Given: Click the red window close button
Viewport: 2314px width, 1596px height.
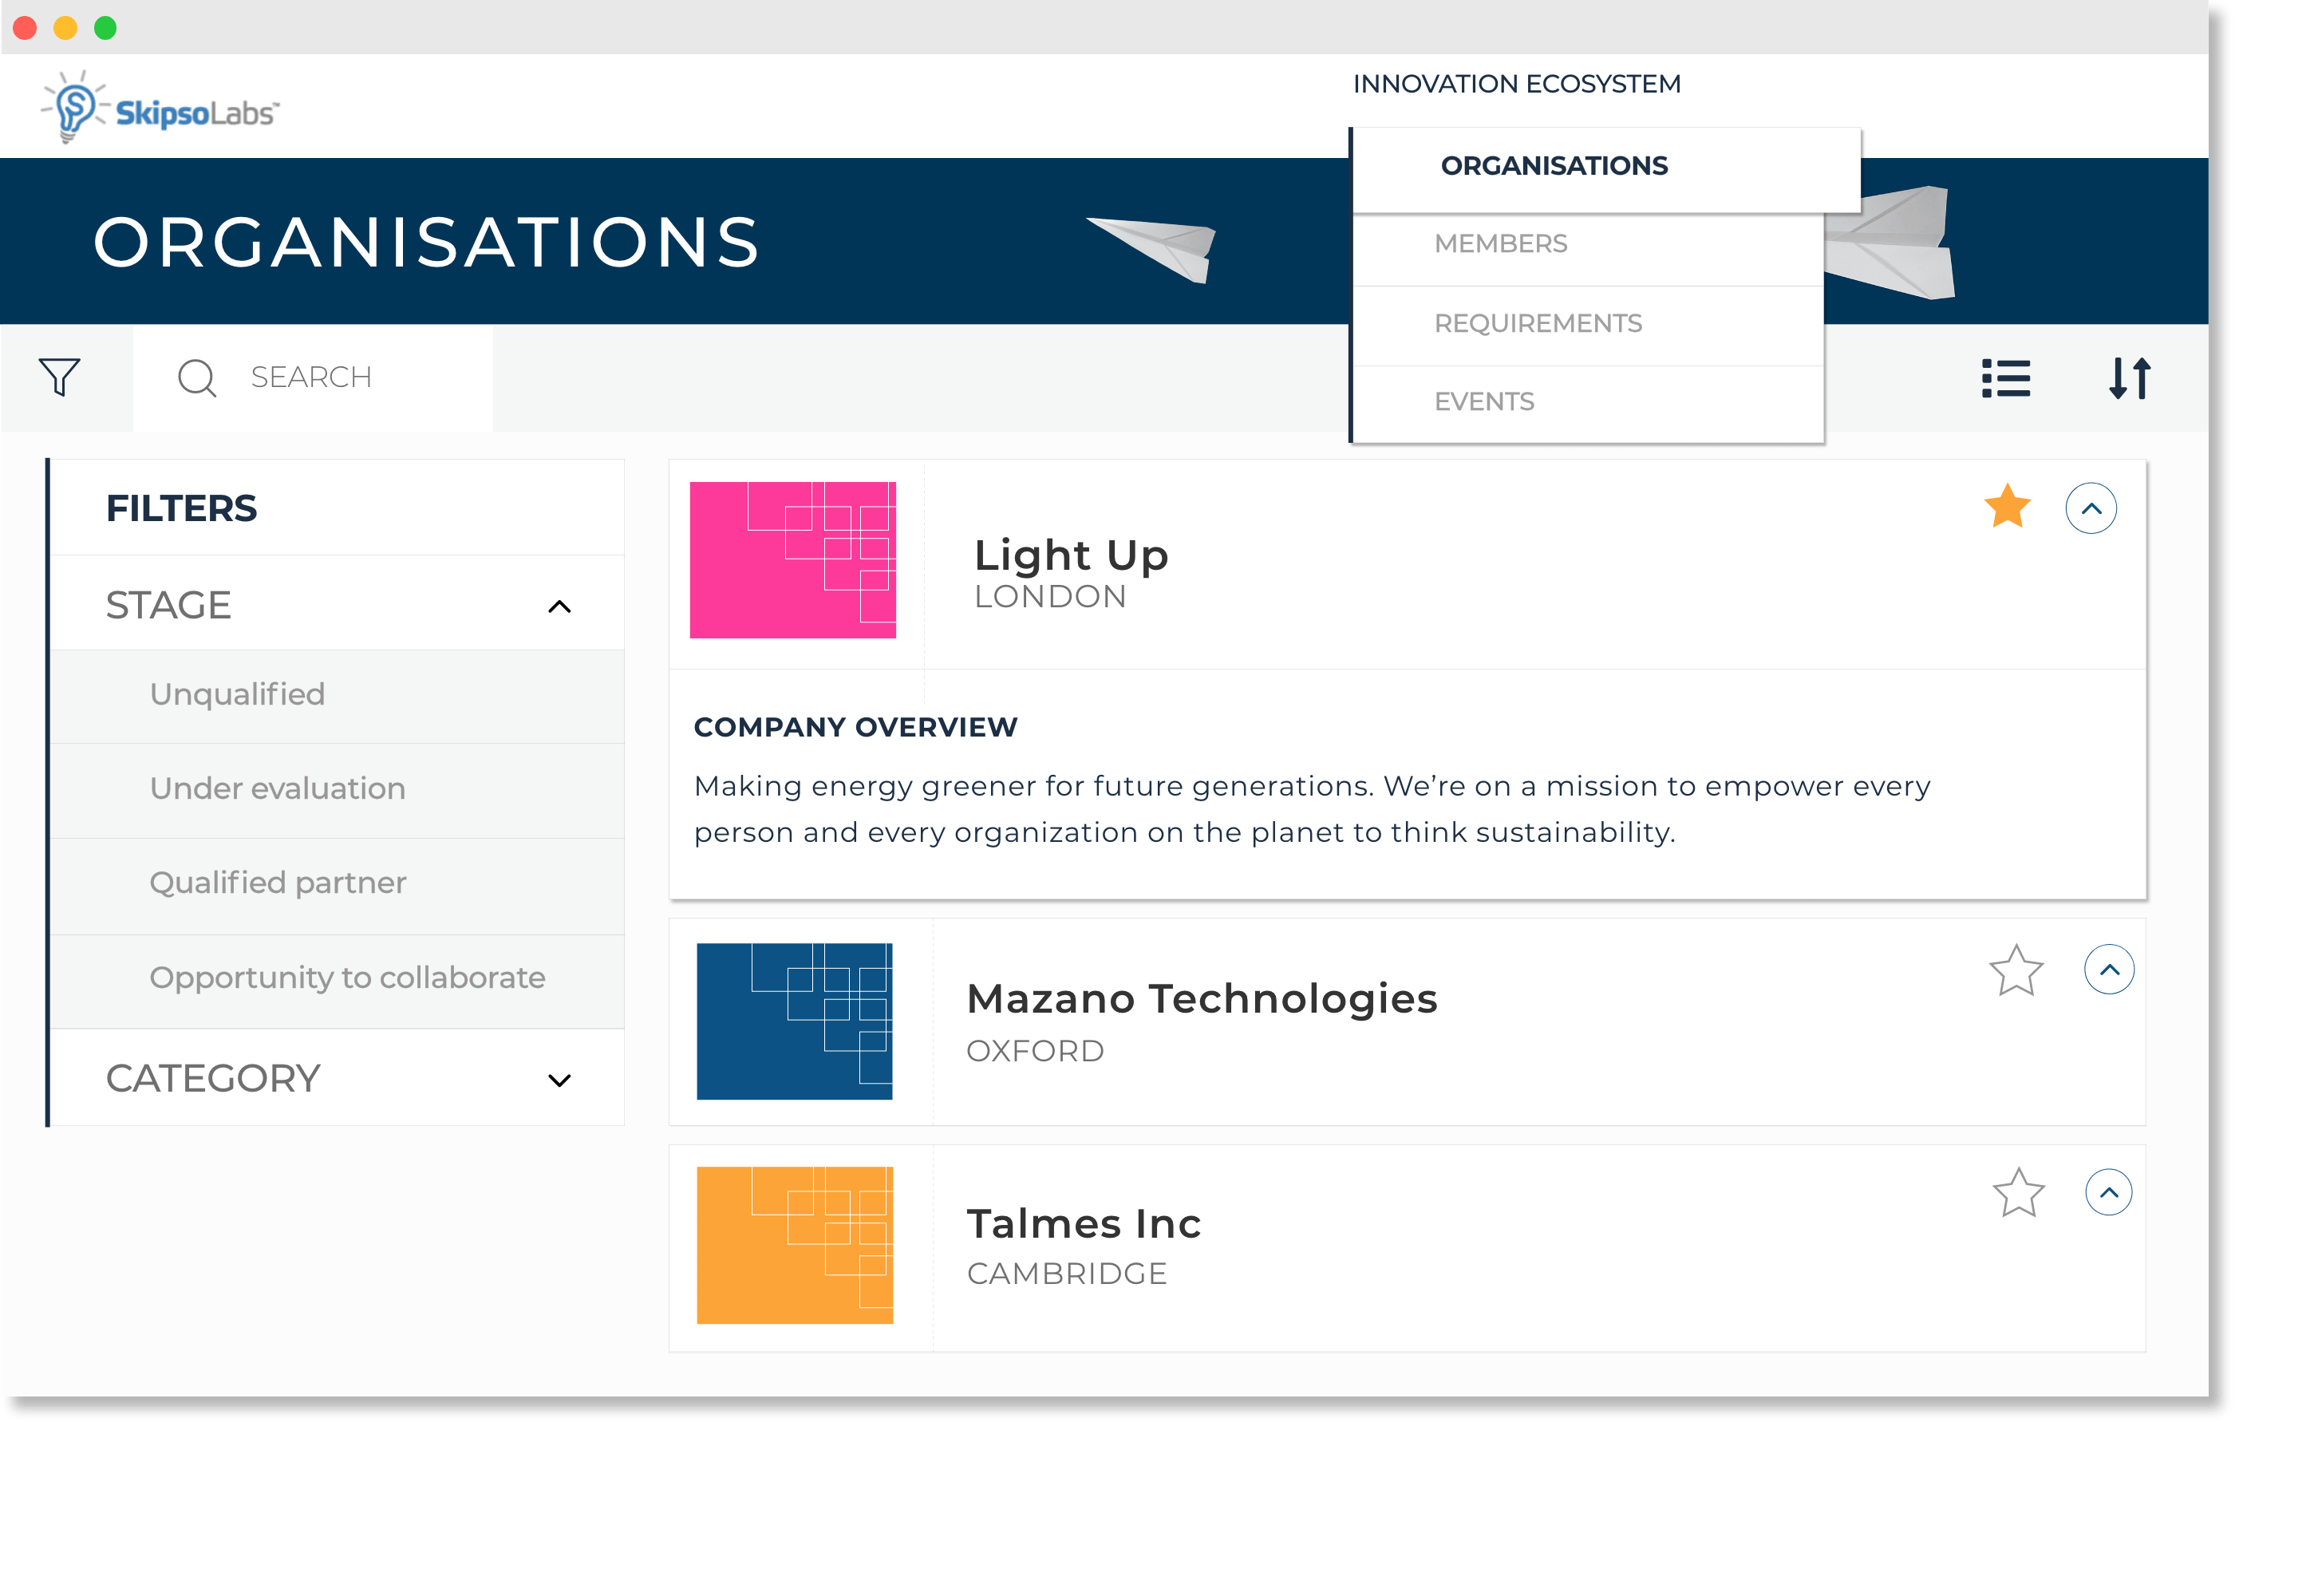Looking at the screenshot, I should tap(25, 28).
